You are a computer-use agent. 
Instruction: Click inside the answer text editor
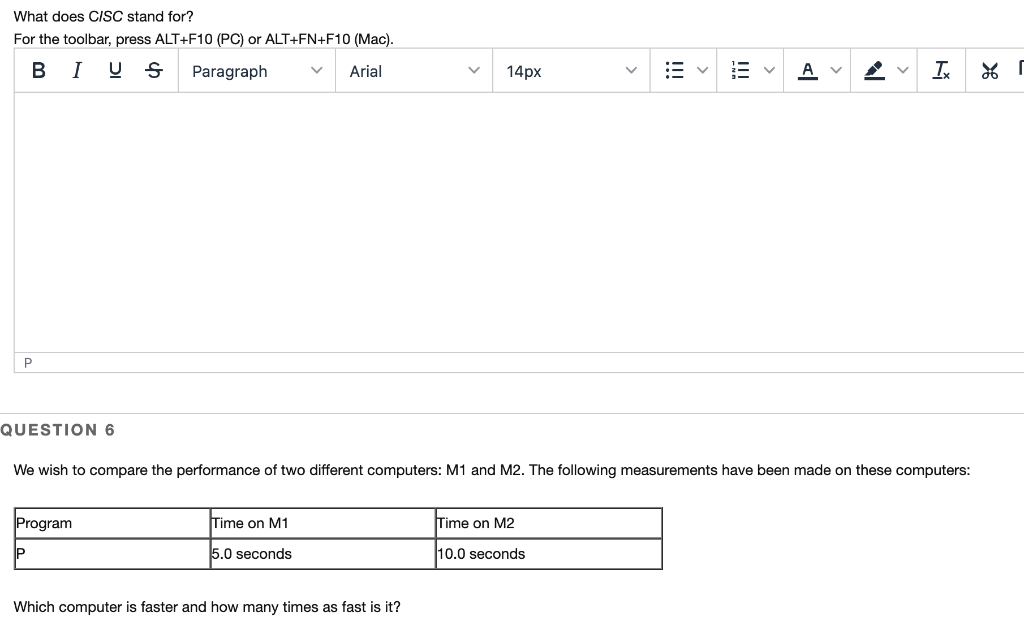coord(500,220)
